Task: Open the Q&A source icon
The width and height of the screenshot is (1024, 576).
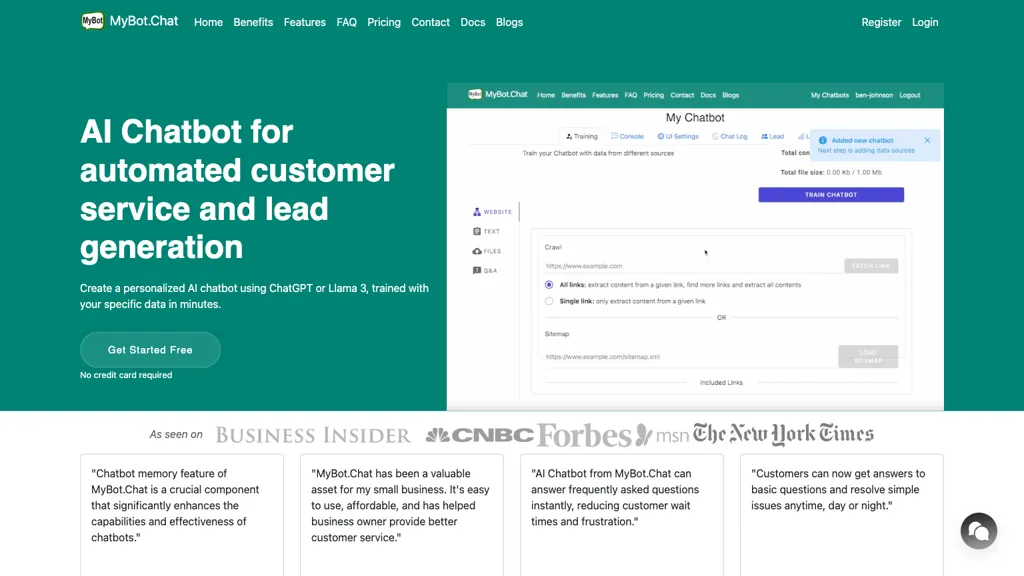Action: click(477, 270)
